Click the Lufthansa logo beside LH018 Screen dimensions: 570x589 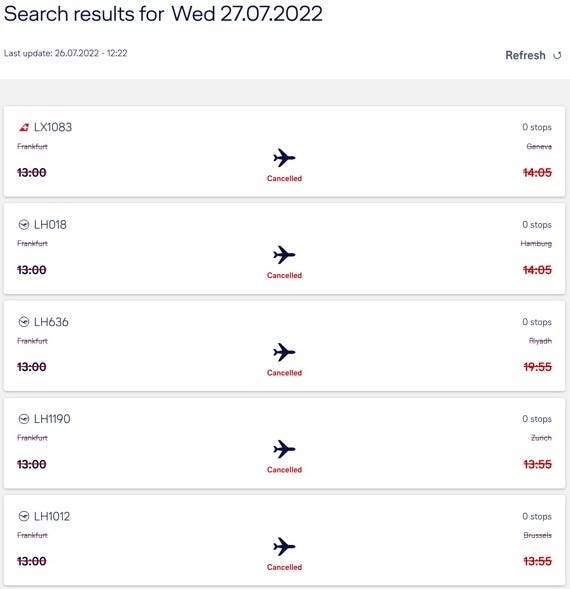24,225
